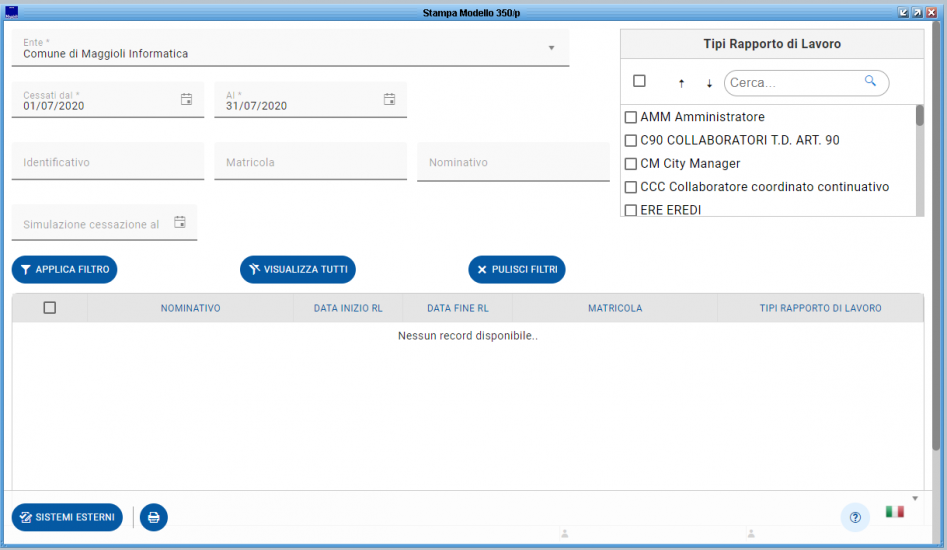The image size is (947, 550).
Task: Sort by NOMINATIVO column header
Action: [x=190, y=308]
